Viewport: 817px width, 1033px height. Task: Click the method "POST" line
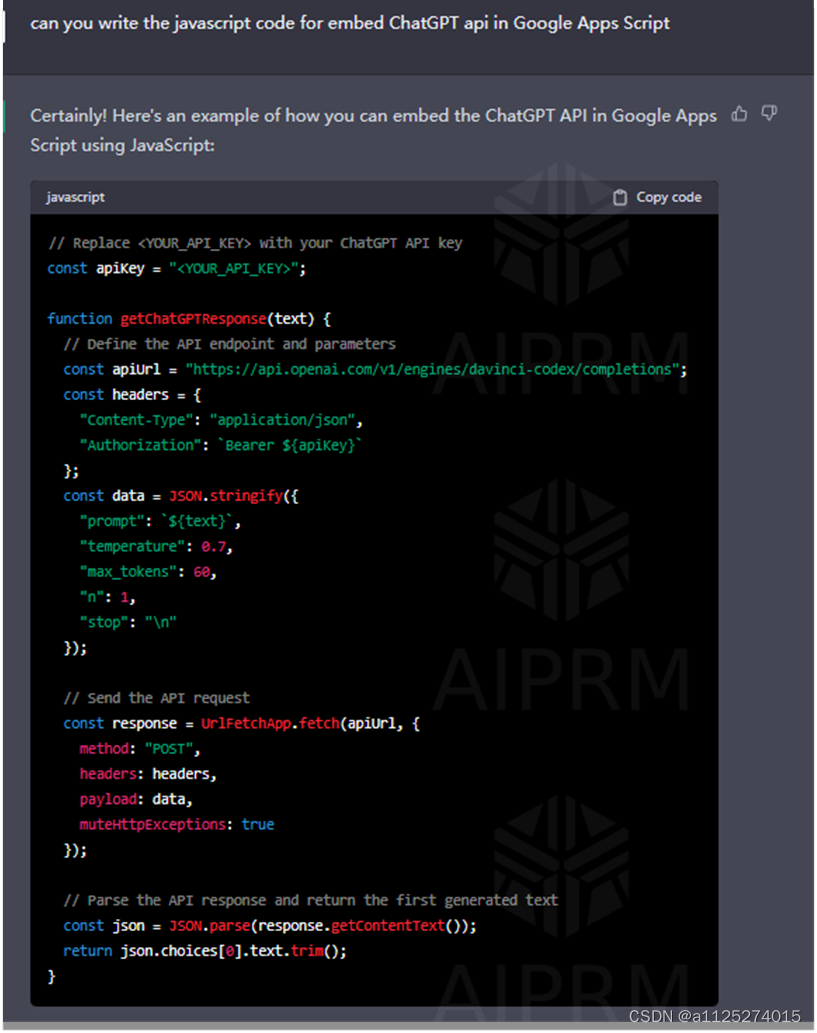click(x=140, y=749)
